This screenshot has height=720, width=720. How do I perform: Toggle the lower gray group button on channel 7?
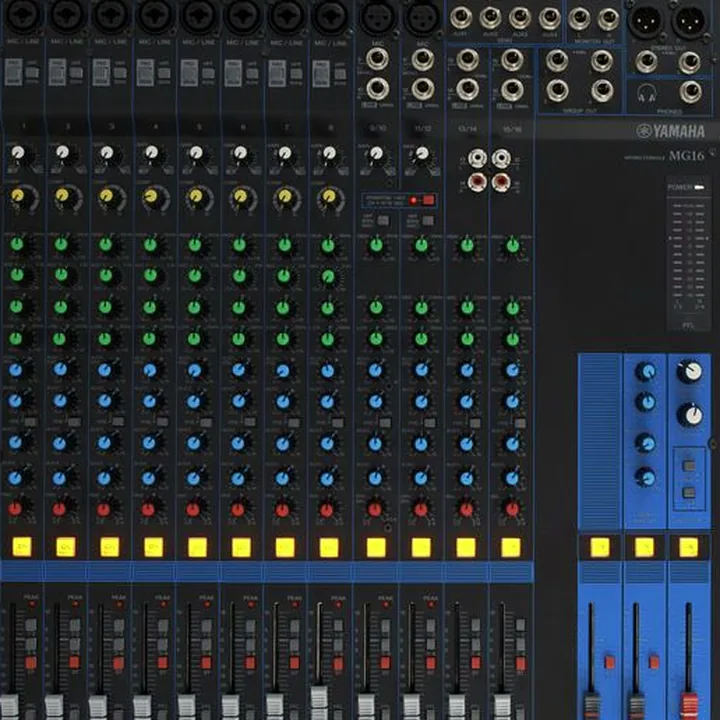[x=294, y=644]
